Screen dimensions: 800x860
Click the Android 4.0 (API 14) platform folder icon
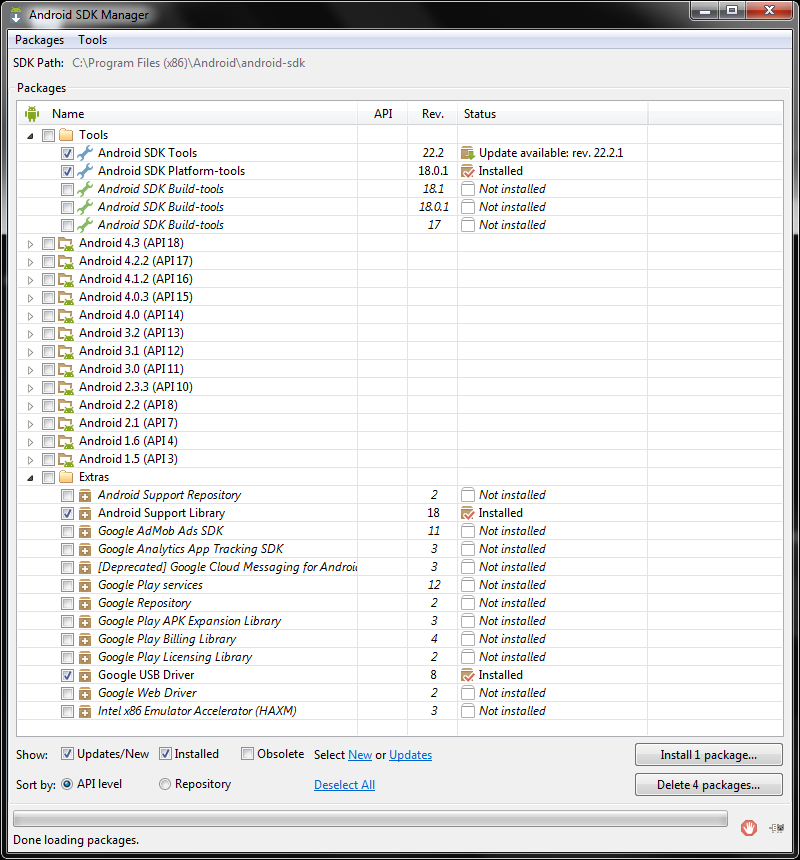click(66, 315)
